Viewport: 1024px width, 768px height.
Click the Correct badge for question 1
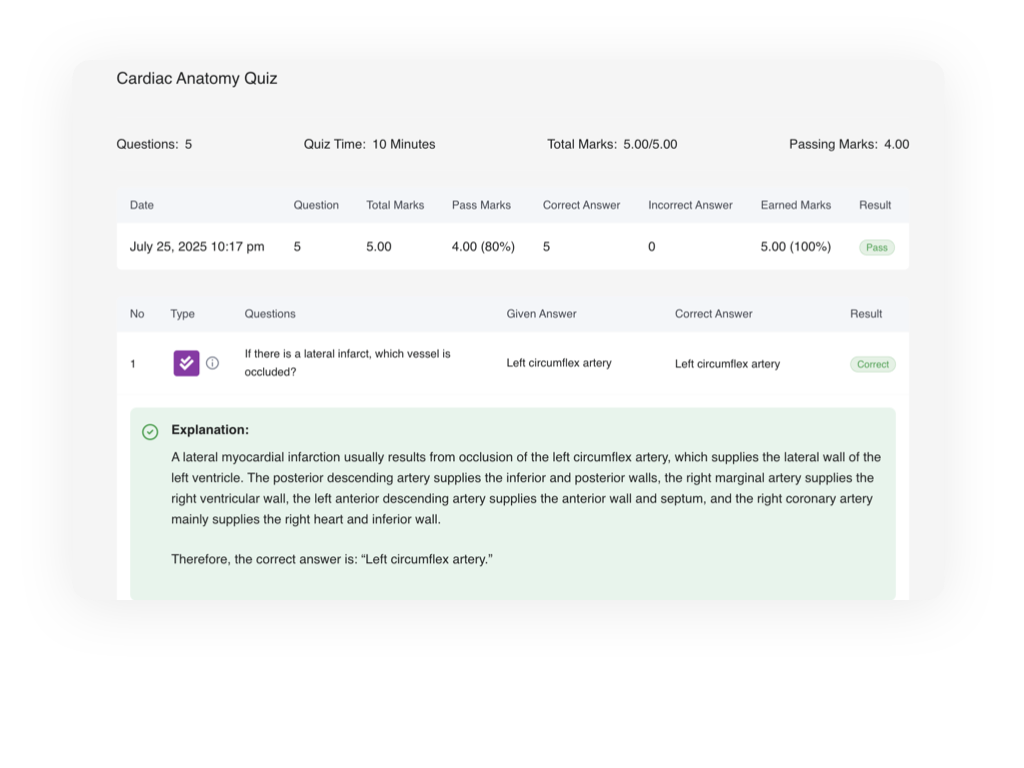click(872, 364)
